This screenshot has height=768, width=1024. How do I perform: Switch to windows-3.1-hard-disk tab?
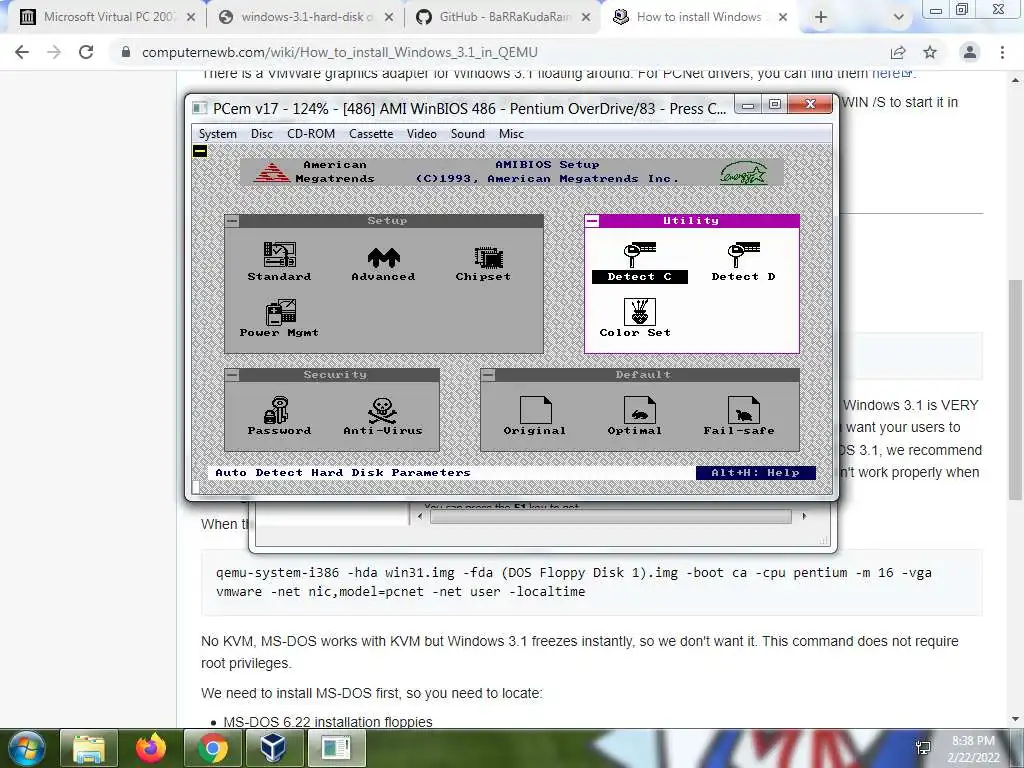click(x=306, y=17)
